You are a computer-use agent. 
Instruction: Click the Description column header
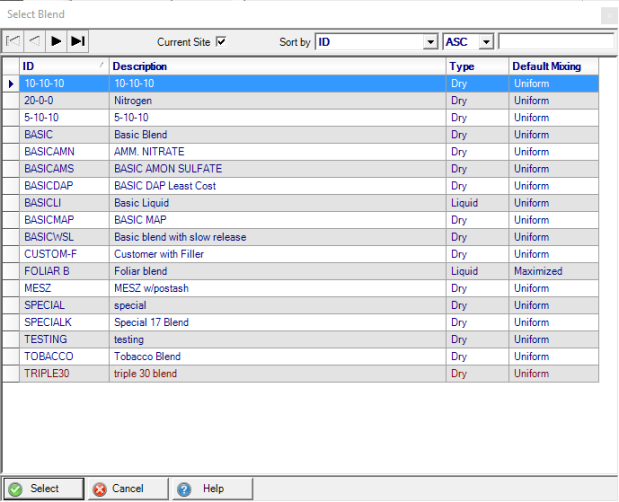click(277, 66)
